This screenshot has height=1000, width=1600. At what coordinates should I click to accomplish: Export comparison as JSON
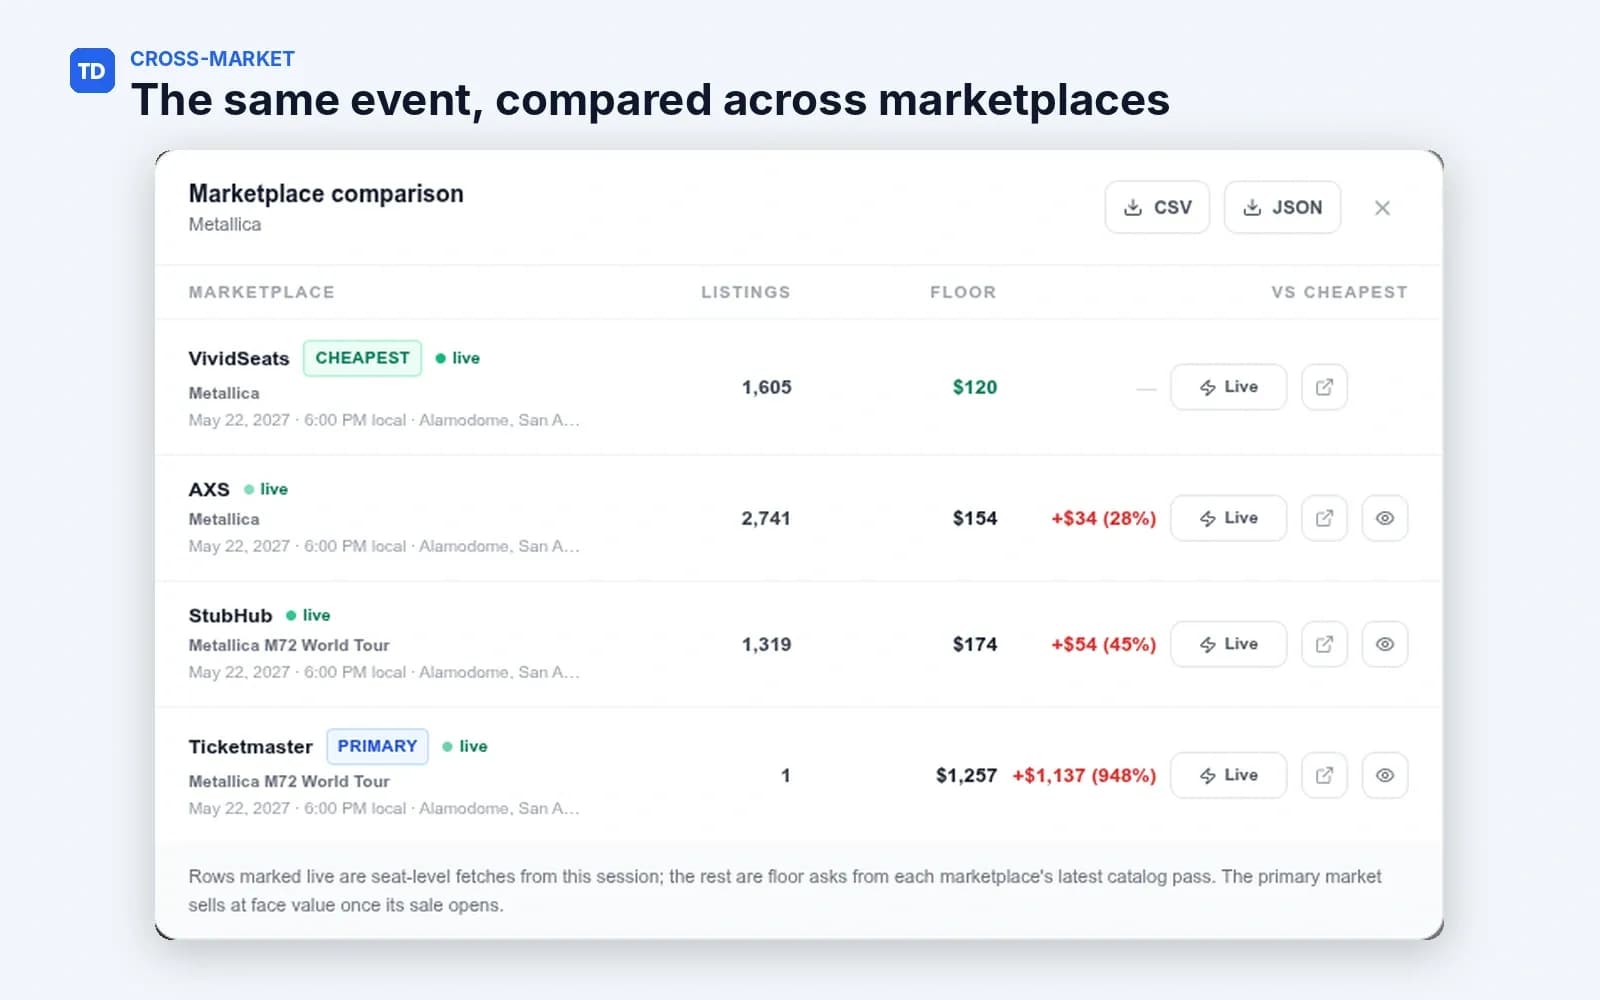(x=1282, y=207)
